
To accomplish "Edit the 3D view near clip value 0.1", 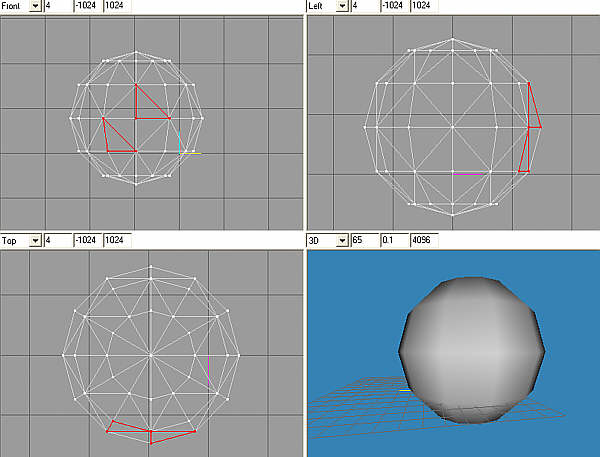I will (x=394, y=240).
